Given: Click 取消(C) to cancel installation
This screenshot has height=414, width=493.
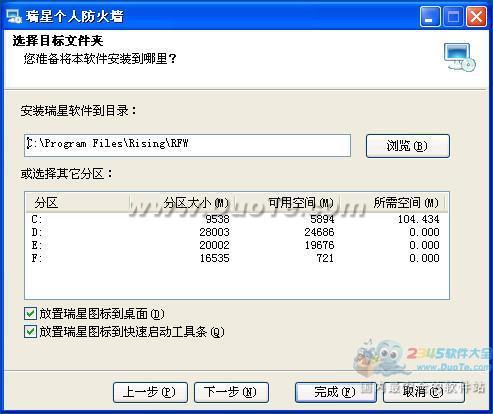Looking at the screenshot, I should tap(424, 392).
